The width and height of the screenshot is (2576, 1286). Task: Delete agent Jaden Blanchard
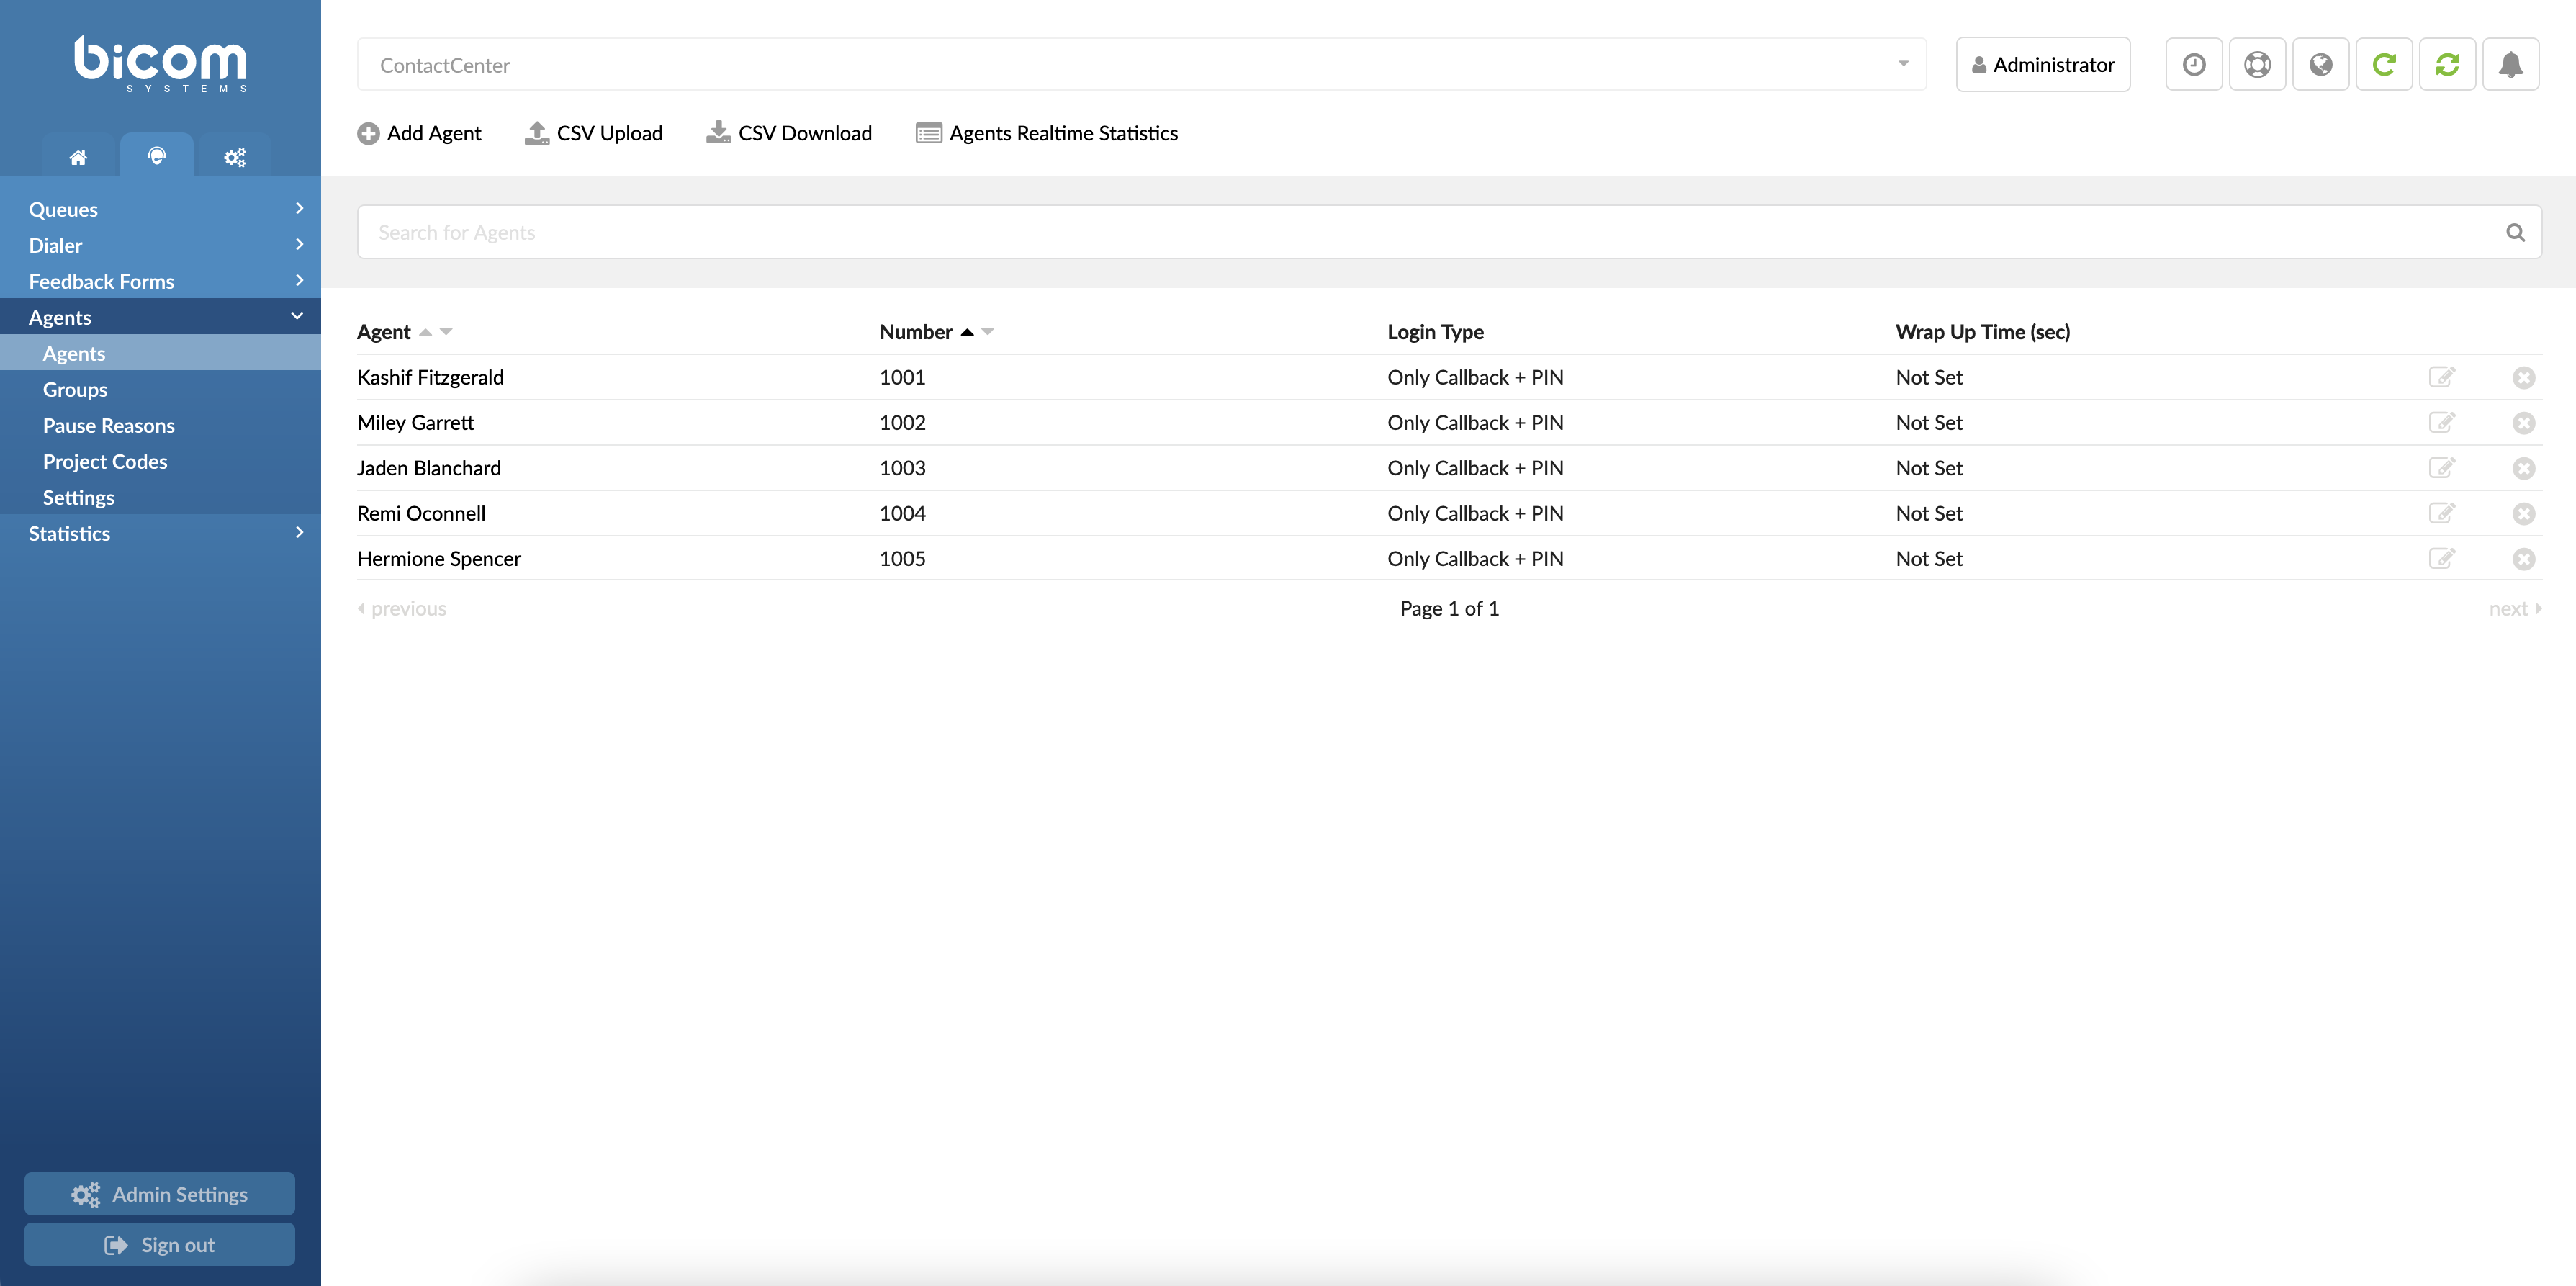[2524, 468]
